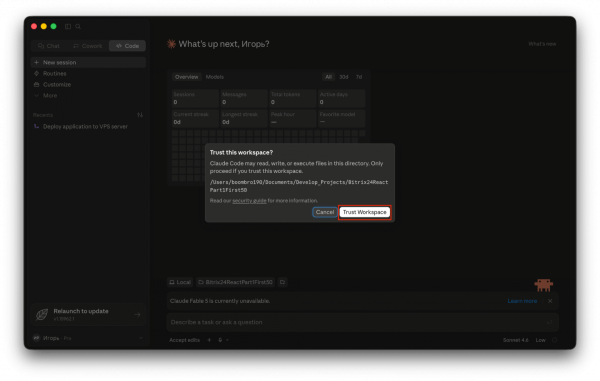Select the Models tab
This screenshot has height=381, width=600.
pyautogui.click(x=215, y=77)
